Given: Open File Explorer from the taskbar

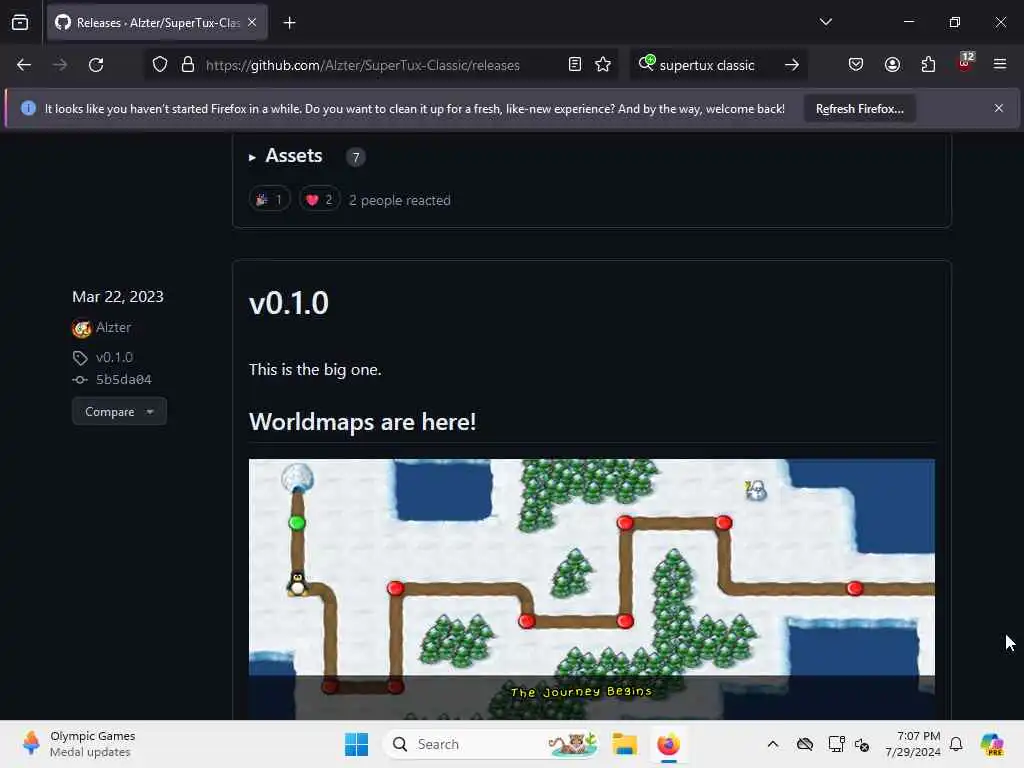Looking at the screenshot, I should (x=624, y=744).
